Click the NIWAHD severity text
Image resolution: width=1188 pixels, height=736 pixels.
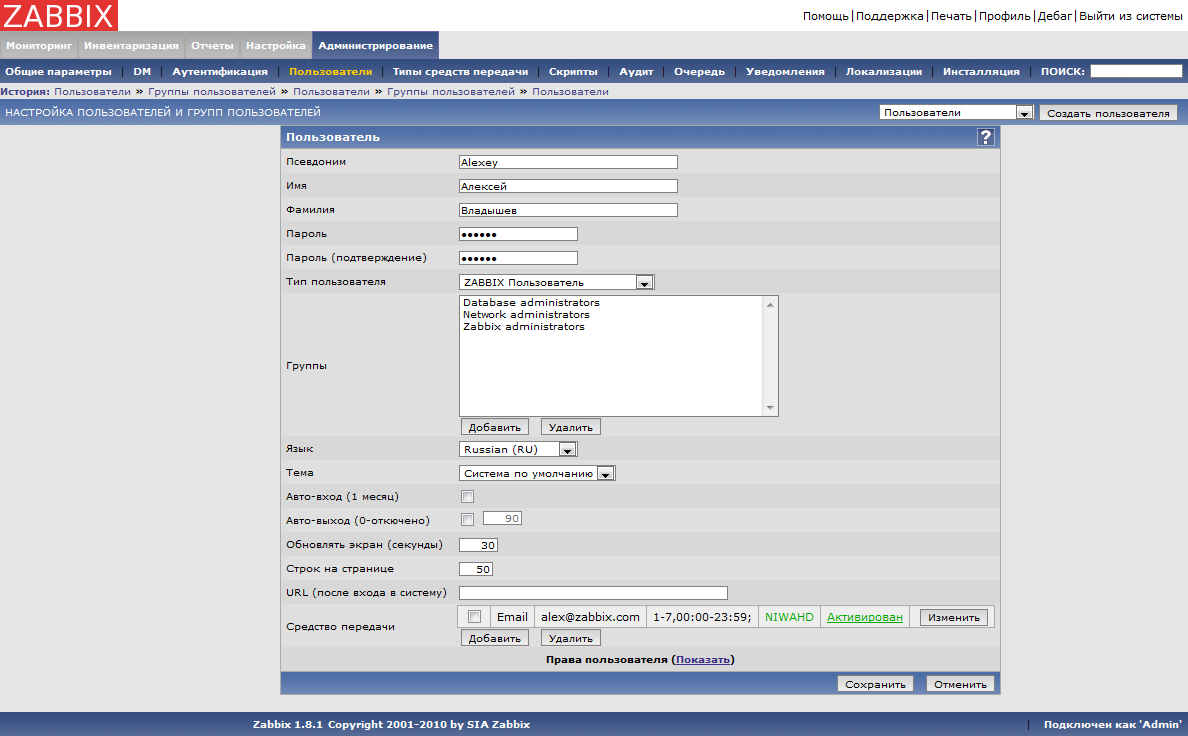pyautogui.click(x=789, y=617)
